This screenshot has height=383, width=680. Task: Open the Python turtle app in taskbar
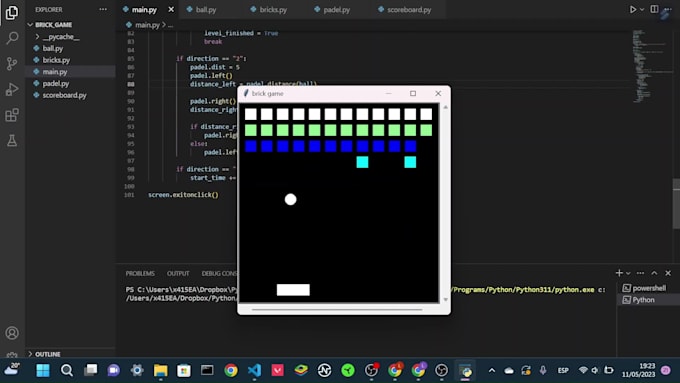(x=465, y=370)
